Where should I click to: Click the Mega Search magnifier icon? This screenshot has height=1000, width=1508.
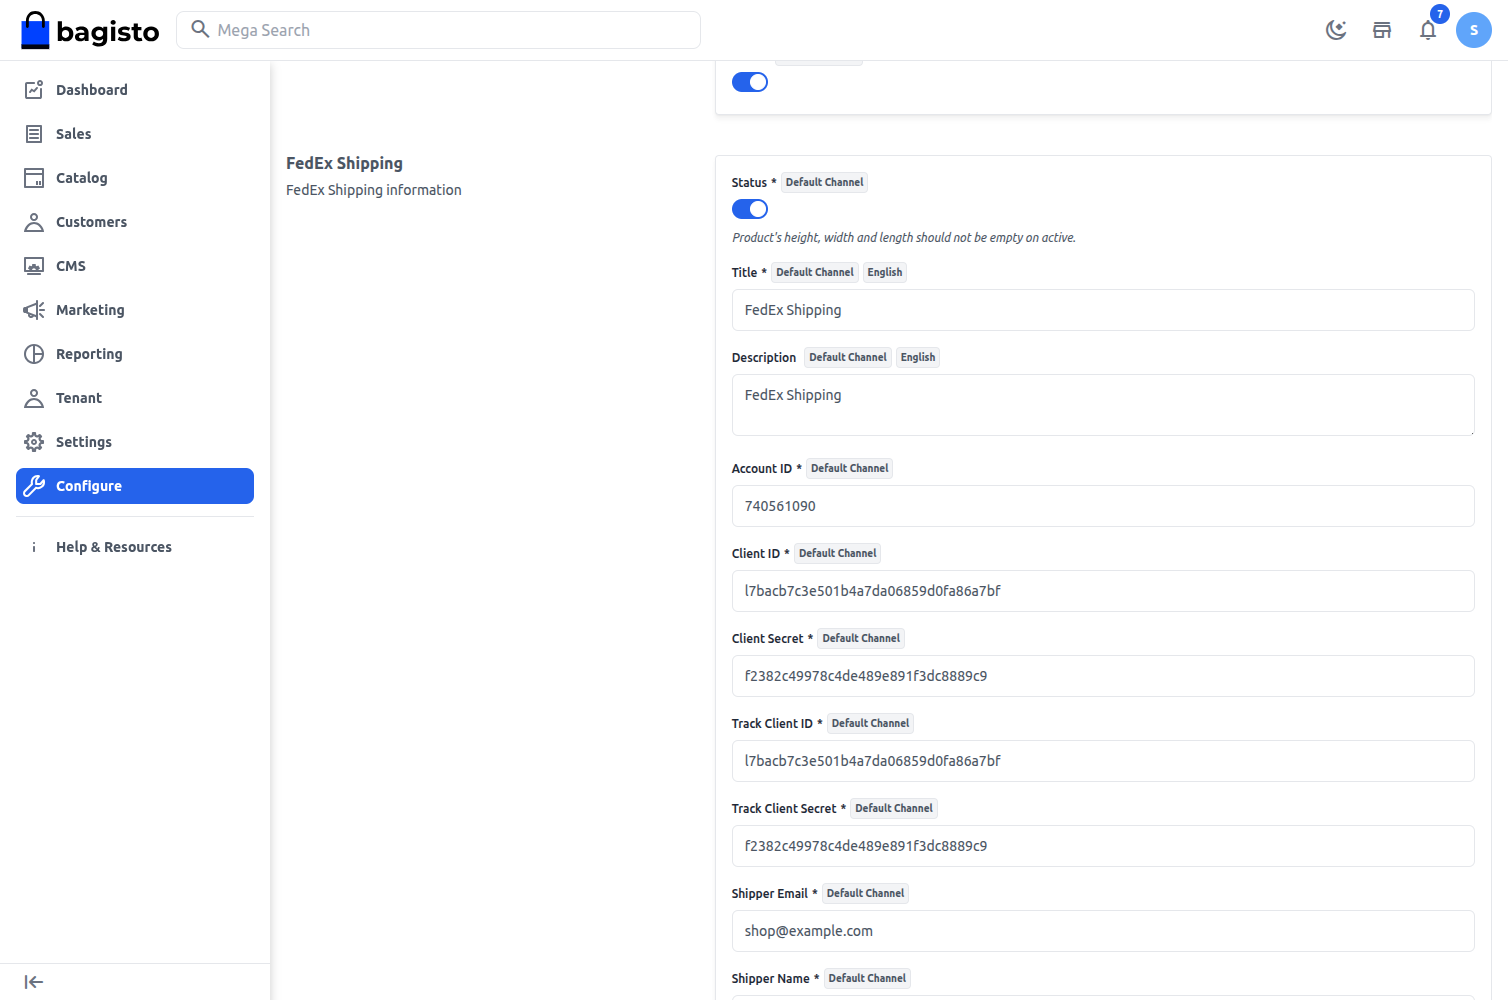coord(200,29)
